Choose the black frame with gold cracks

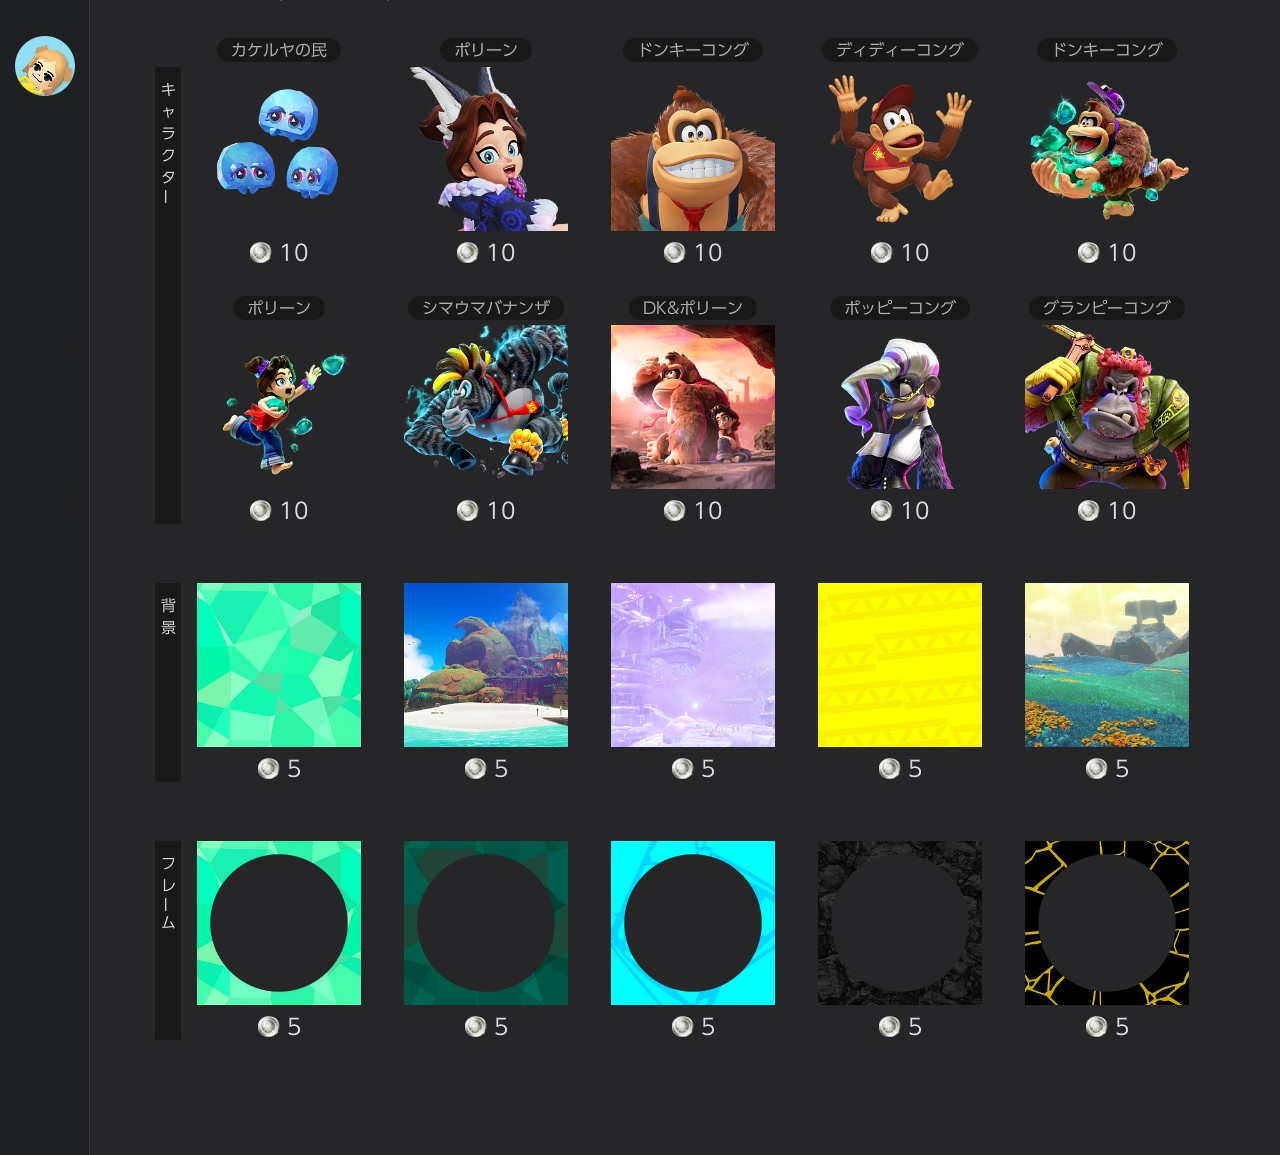coord(1107,923)
